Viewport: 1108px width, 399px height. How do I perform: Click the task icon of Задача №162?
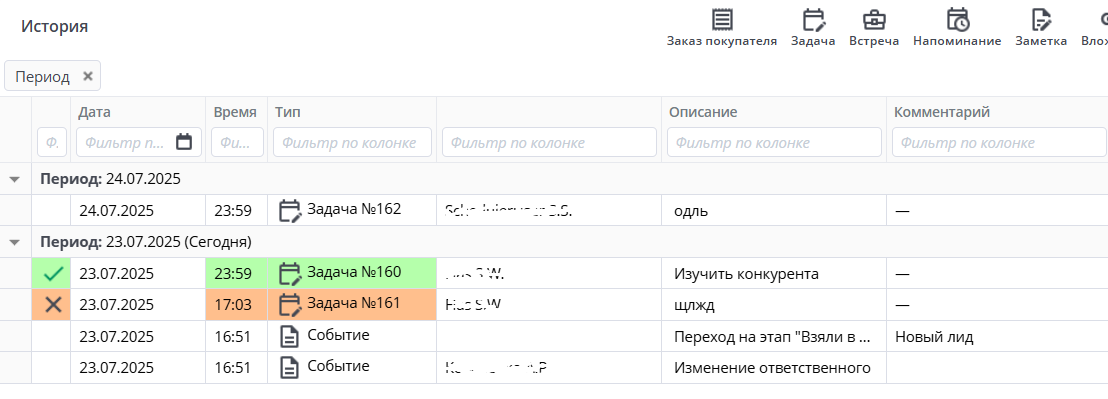[x=290, y=210]
